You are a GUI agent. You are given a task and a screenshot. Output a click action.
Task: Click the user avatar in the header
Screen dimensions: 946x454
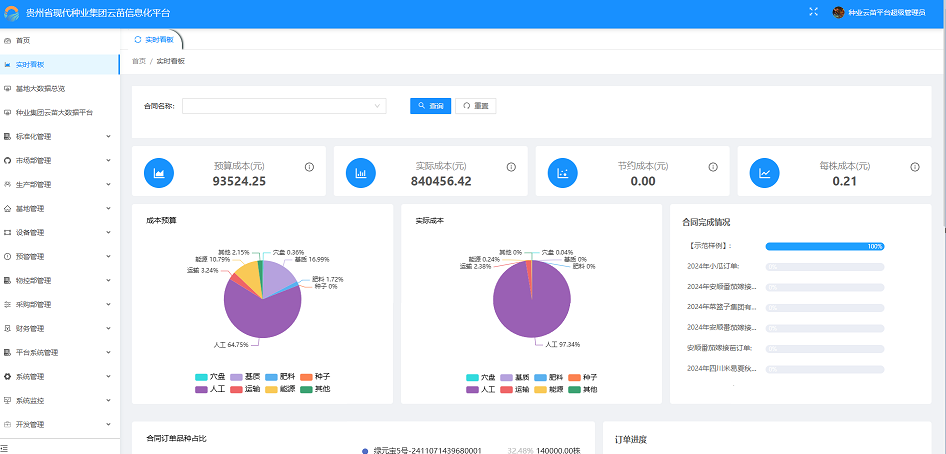839,12
